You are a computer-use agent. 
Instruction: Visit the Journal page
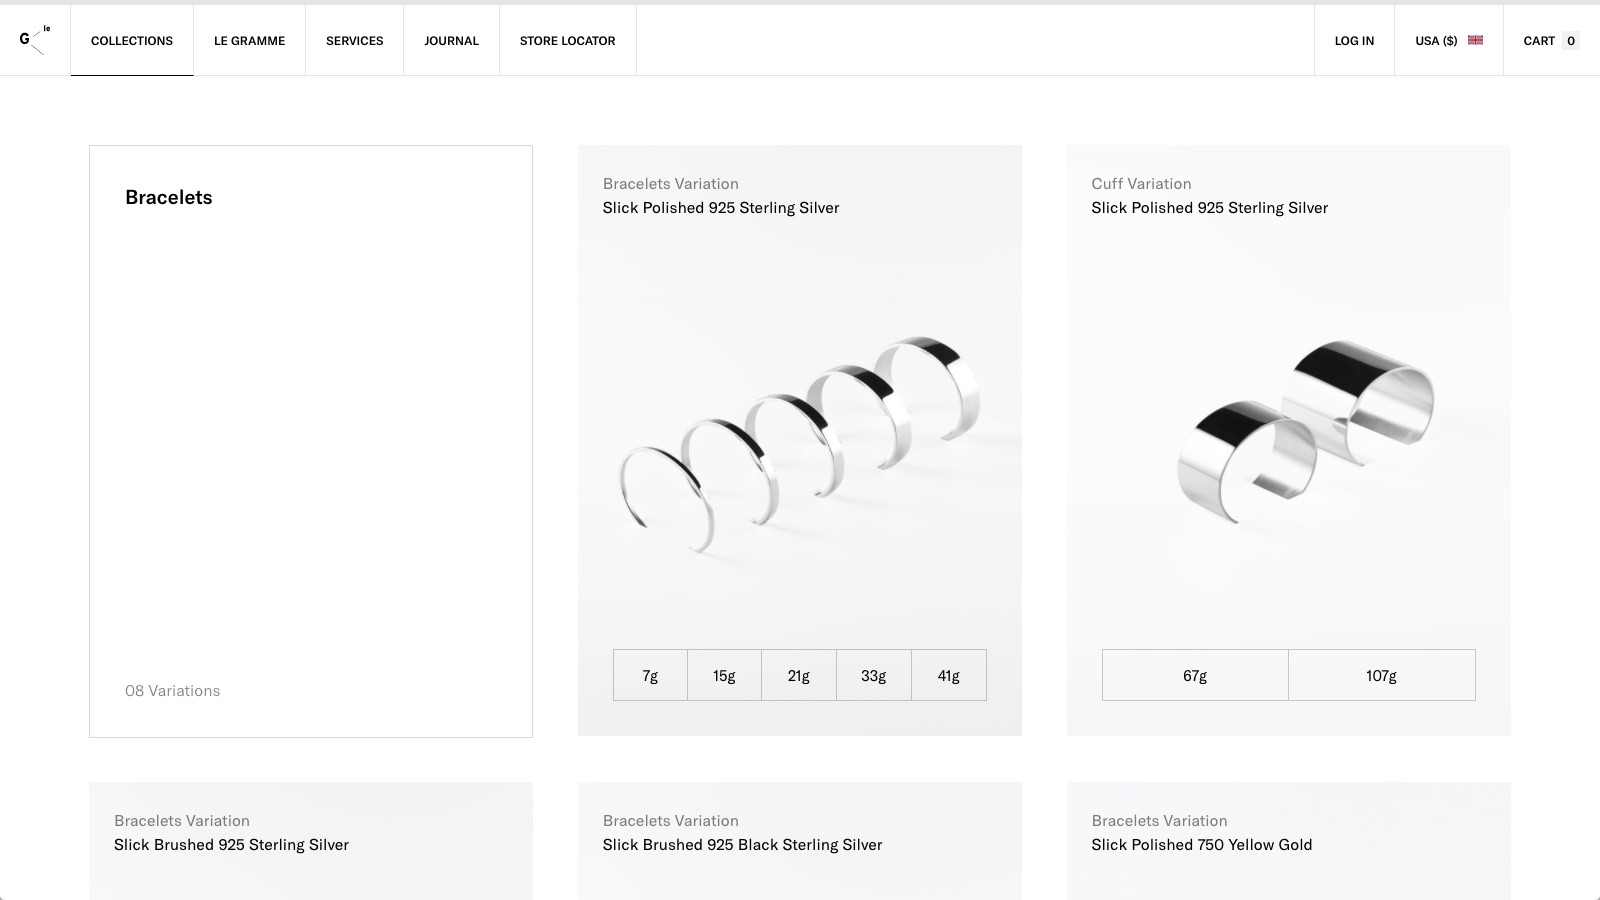coord(451,41)
